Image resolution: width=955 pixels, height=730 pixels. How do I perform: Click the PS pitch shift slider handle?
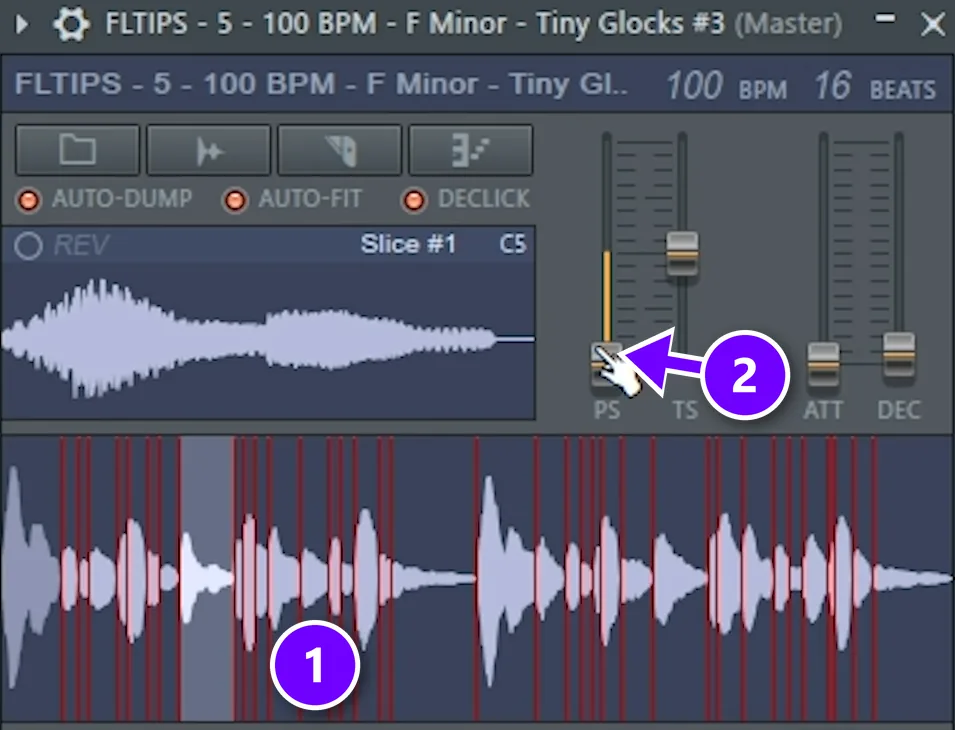[x=607, y=364]
